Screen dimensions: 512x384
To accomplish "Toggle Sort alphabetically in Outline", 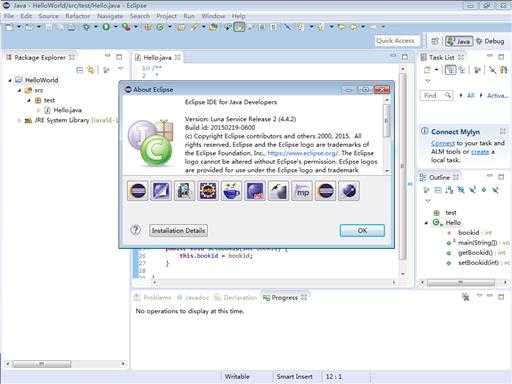I will coord(450,190).
